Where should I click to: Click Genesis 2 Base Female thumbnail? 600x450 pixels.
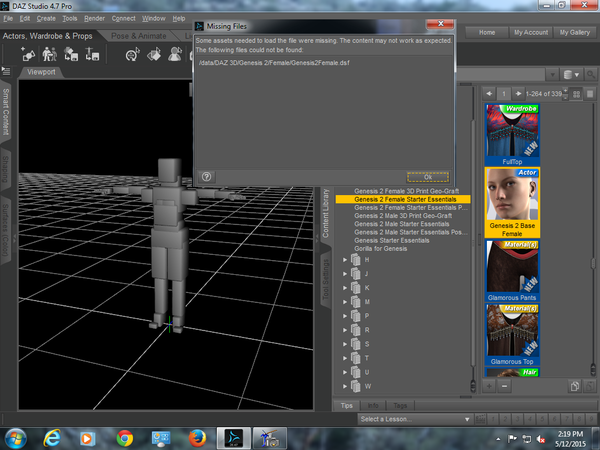[x=512, y=202]
